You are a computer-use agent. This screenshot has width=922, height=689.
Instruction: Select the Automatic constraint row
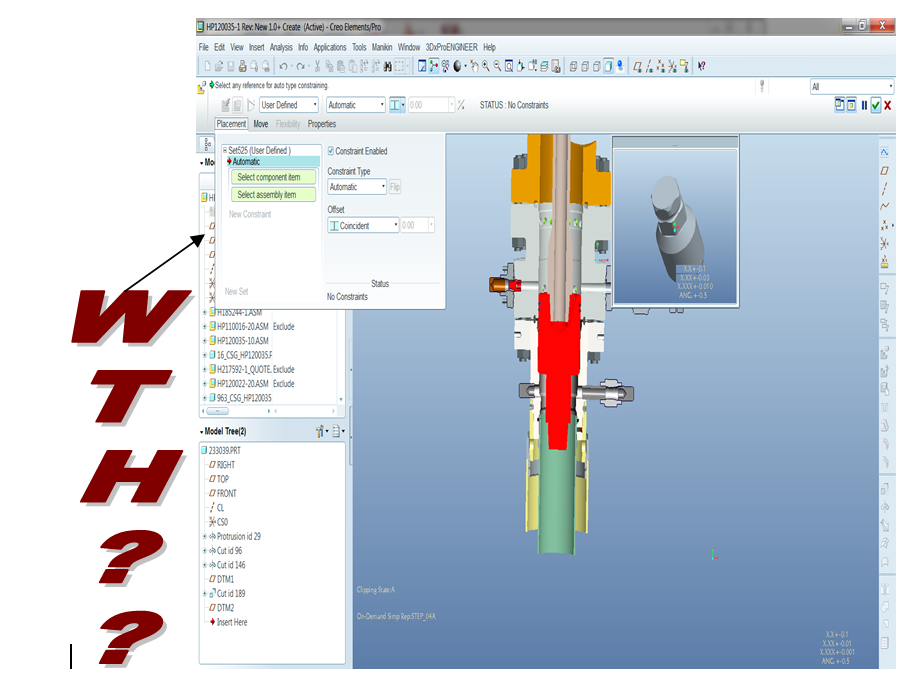pos(273,162)
